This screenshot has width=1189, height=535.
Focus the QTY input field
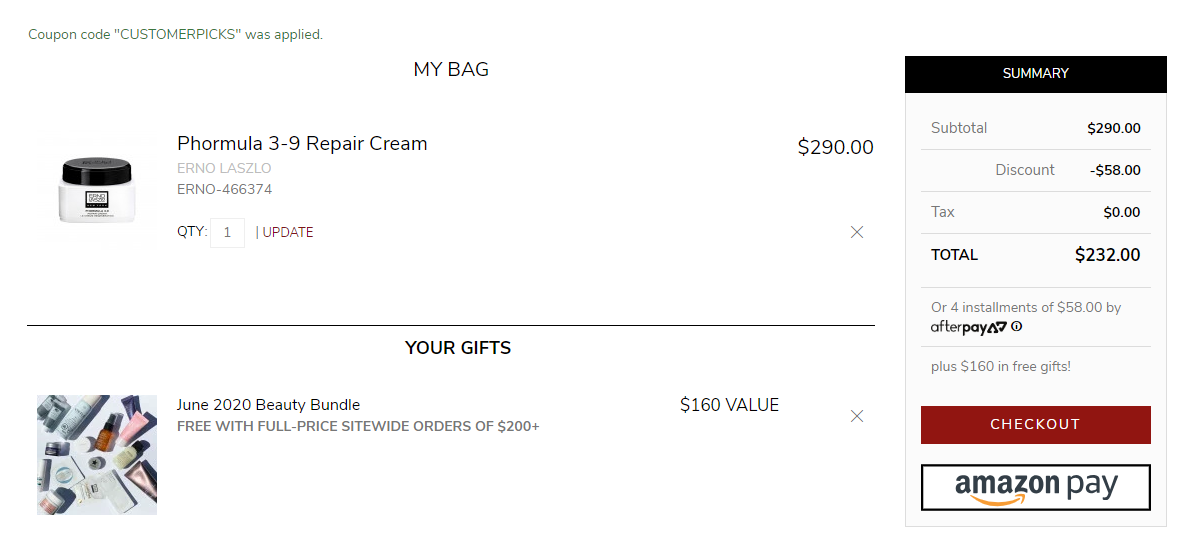pos(227,233)
